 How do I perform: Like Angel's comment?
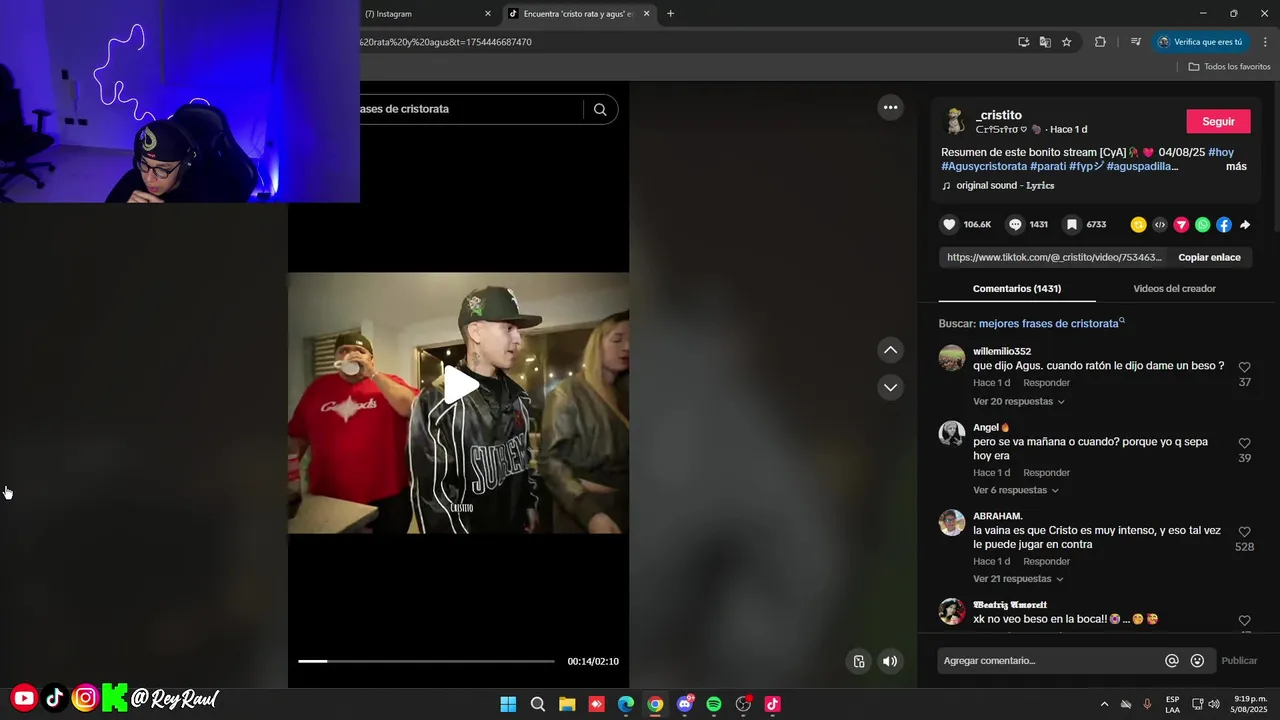[x=1244, y=443]
